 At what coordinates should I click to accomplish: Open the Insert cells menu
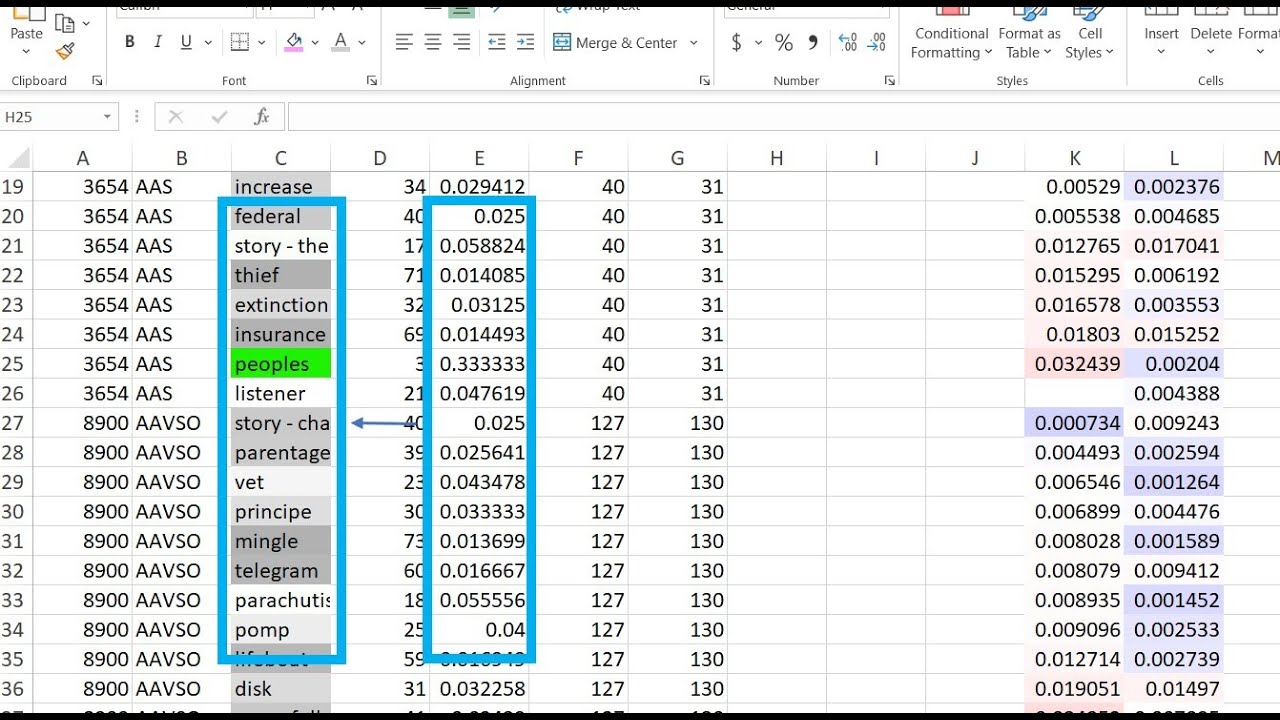(1161, 33)
